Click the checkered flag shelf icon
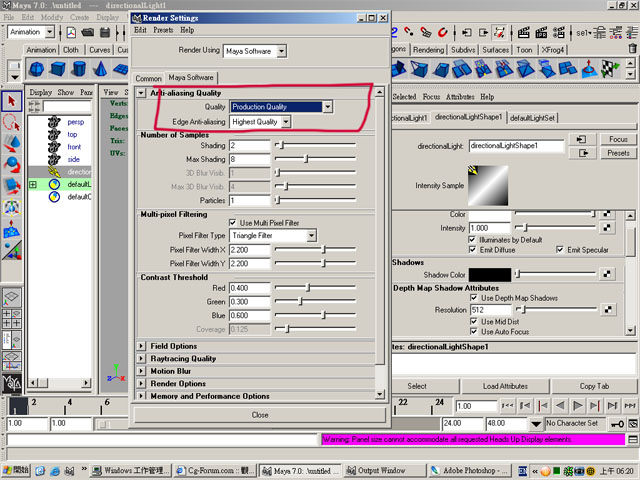The image size is (640, 480). (x=610, y=69)
